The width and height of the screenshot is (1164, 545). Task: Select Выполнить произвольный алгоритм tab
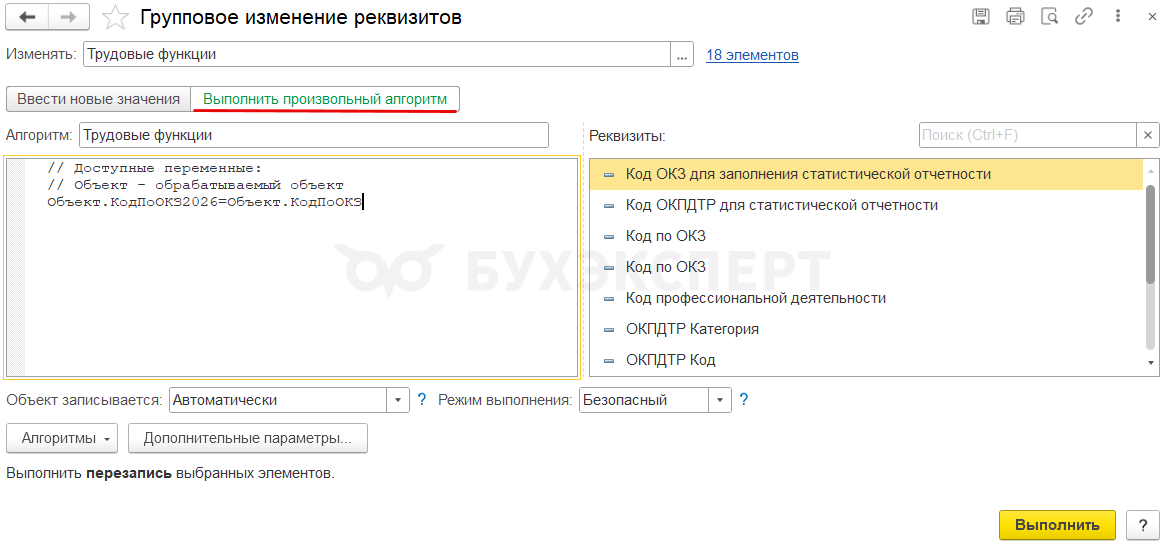[x=325, y=99]
